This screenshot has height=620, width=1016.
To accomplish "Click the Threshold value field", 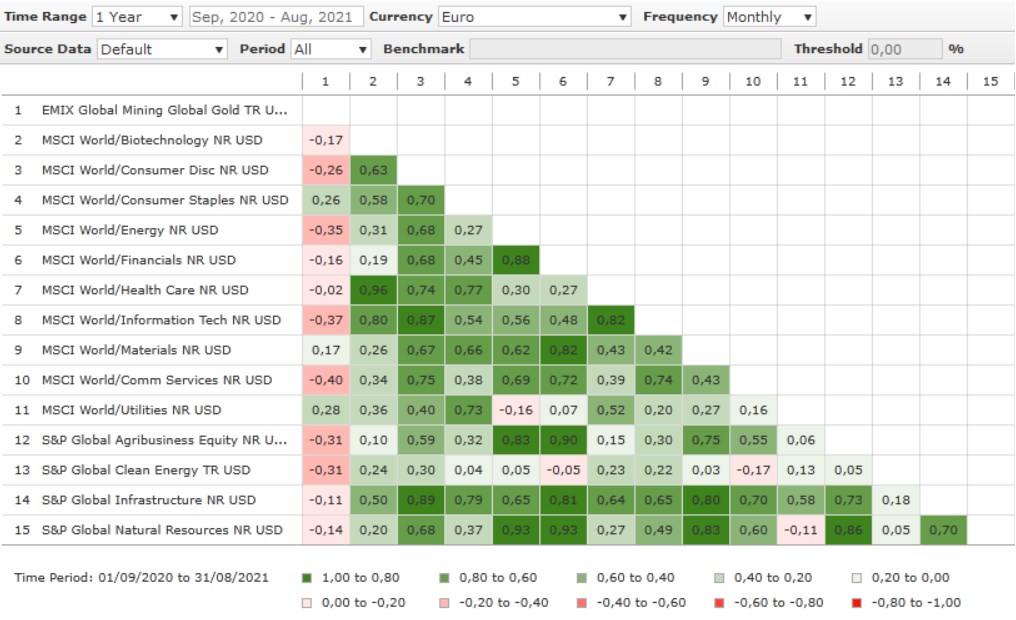I will 904,49.
